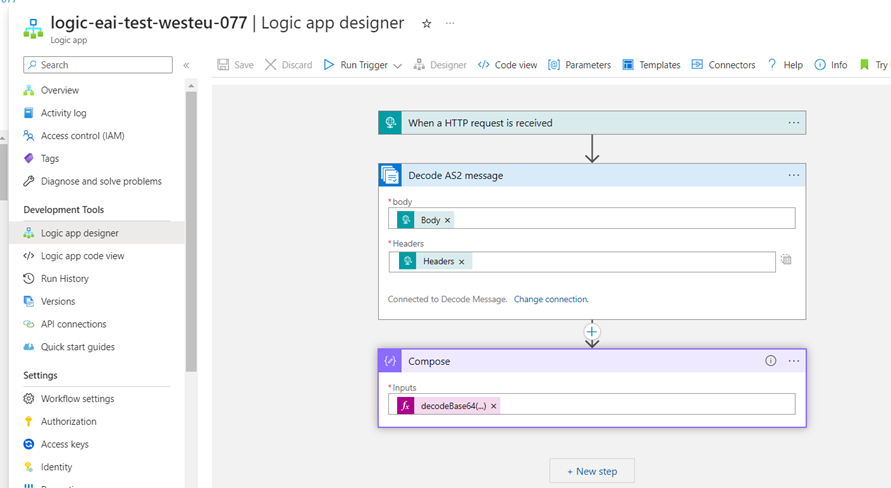The image size is (891, 488).
Task: Open ellipsis menu on Decode AS2 message
Action: [x=794, y=176]
